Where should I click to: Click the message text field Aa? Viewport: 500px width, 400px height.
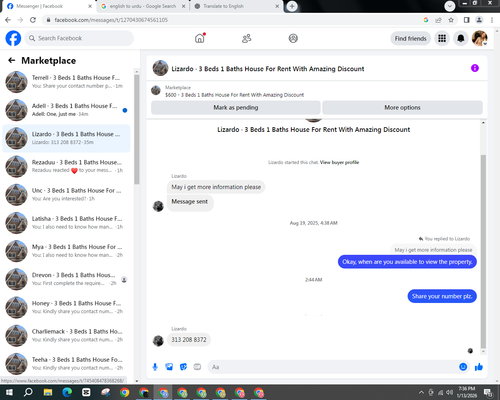pos(333,367)
